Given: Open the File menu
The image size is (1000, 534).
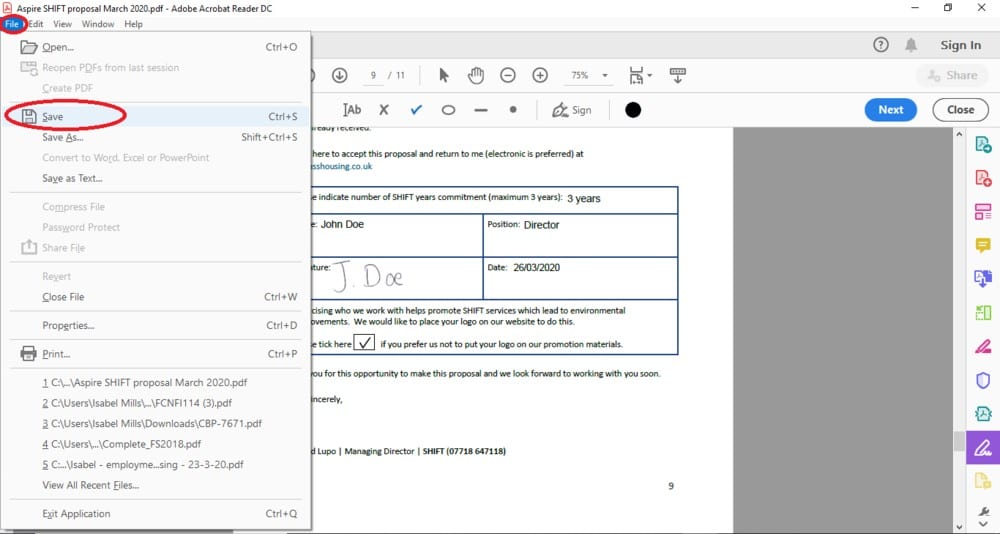Looking at the screenshot, I should click(12, 24).
